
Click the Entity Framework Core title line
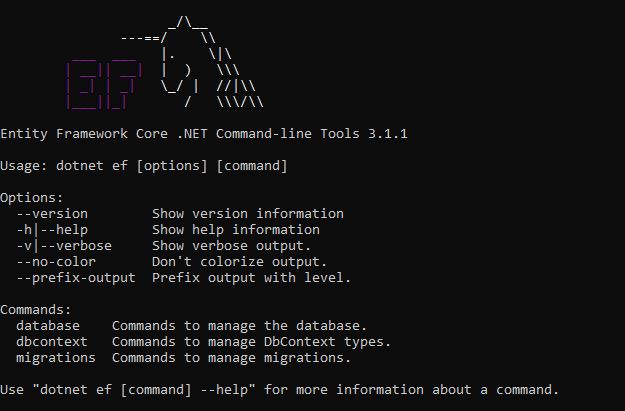coord(204,134)
